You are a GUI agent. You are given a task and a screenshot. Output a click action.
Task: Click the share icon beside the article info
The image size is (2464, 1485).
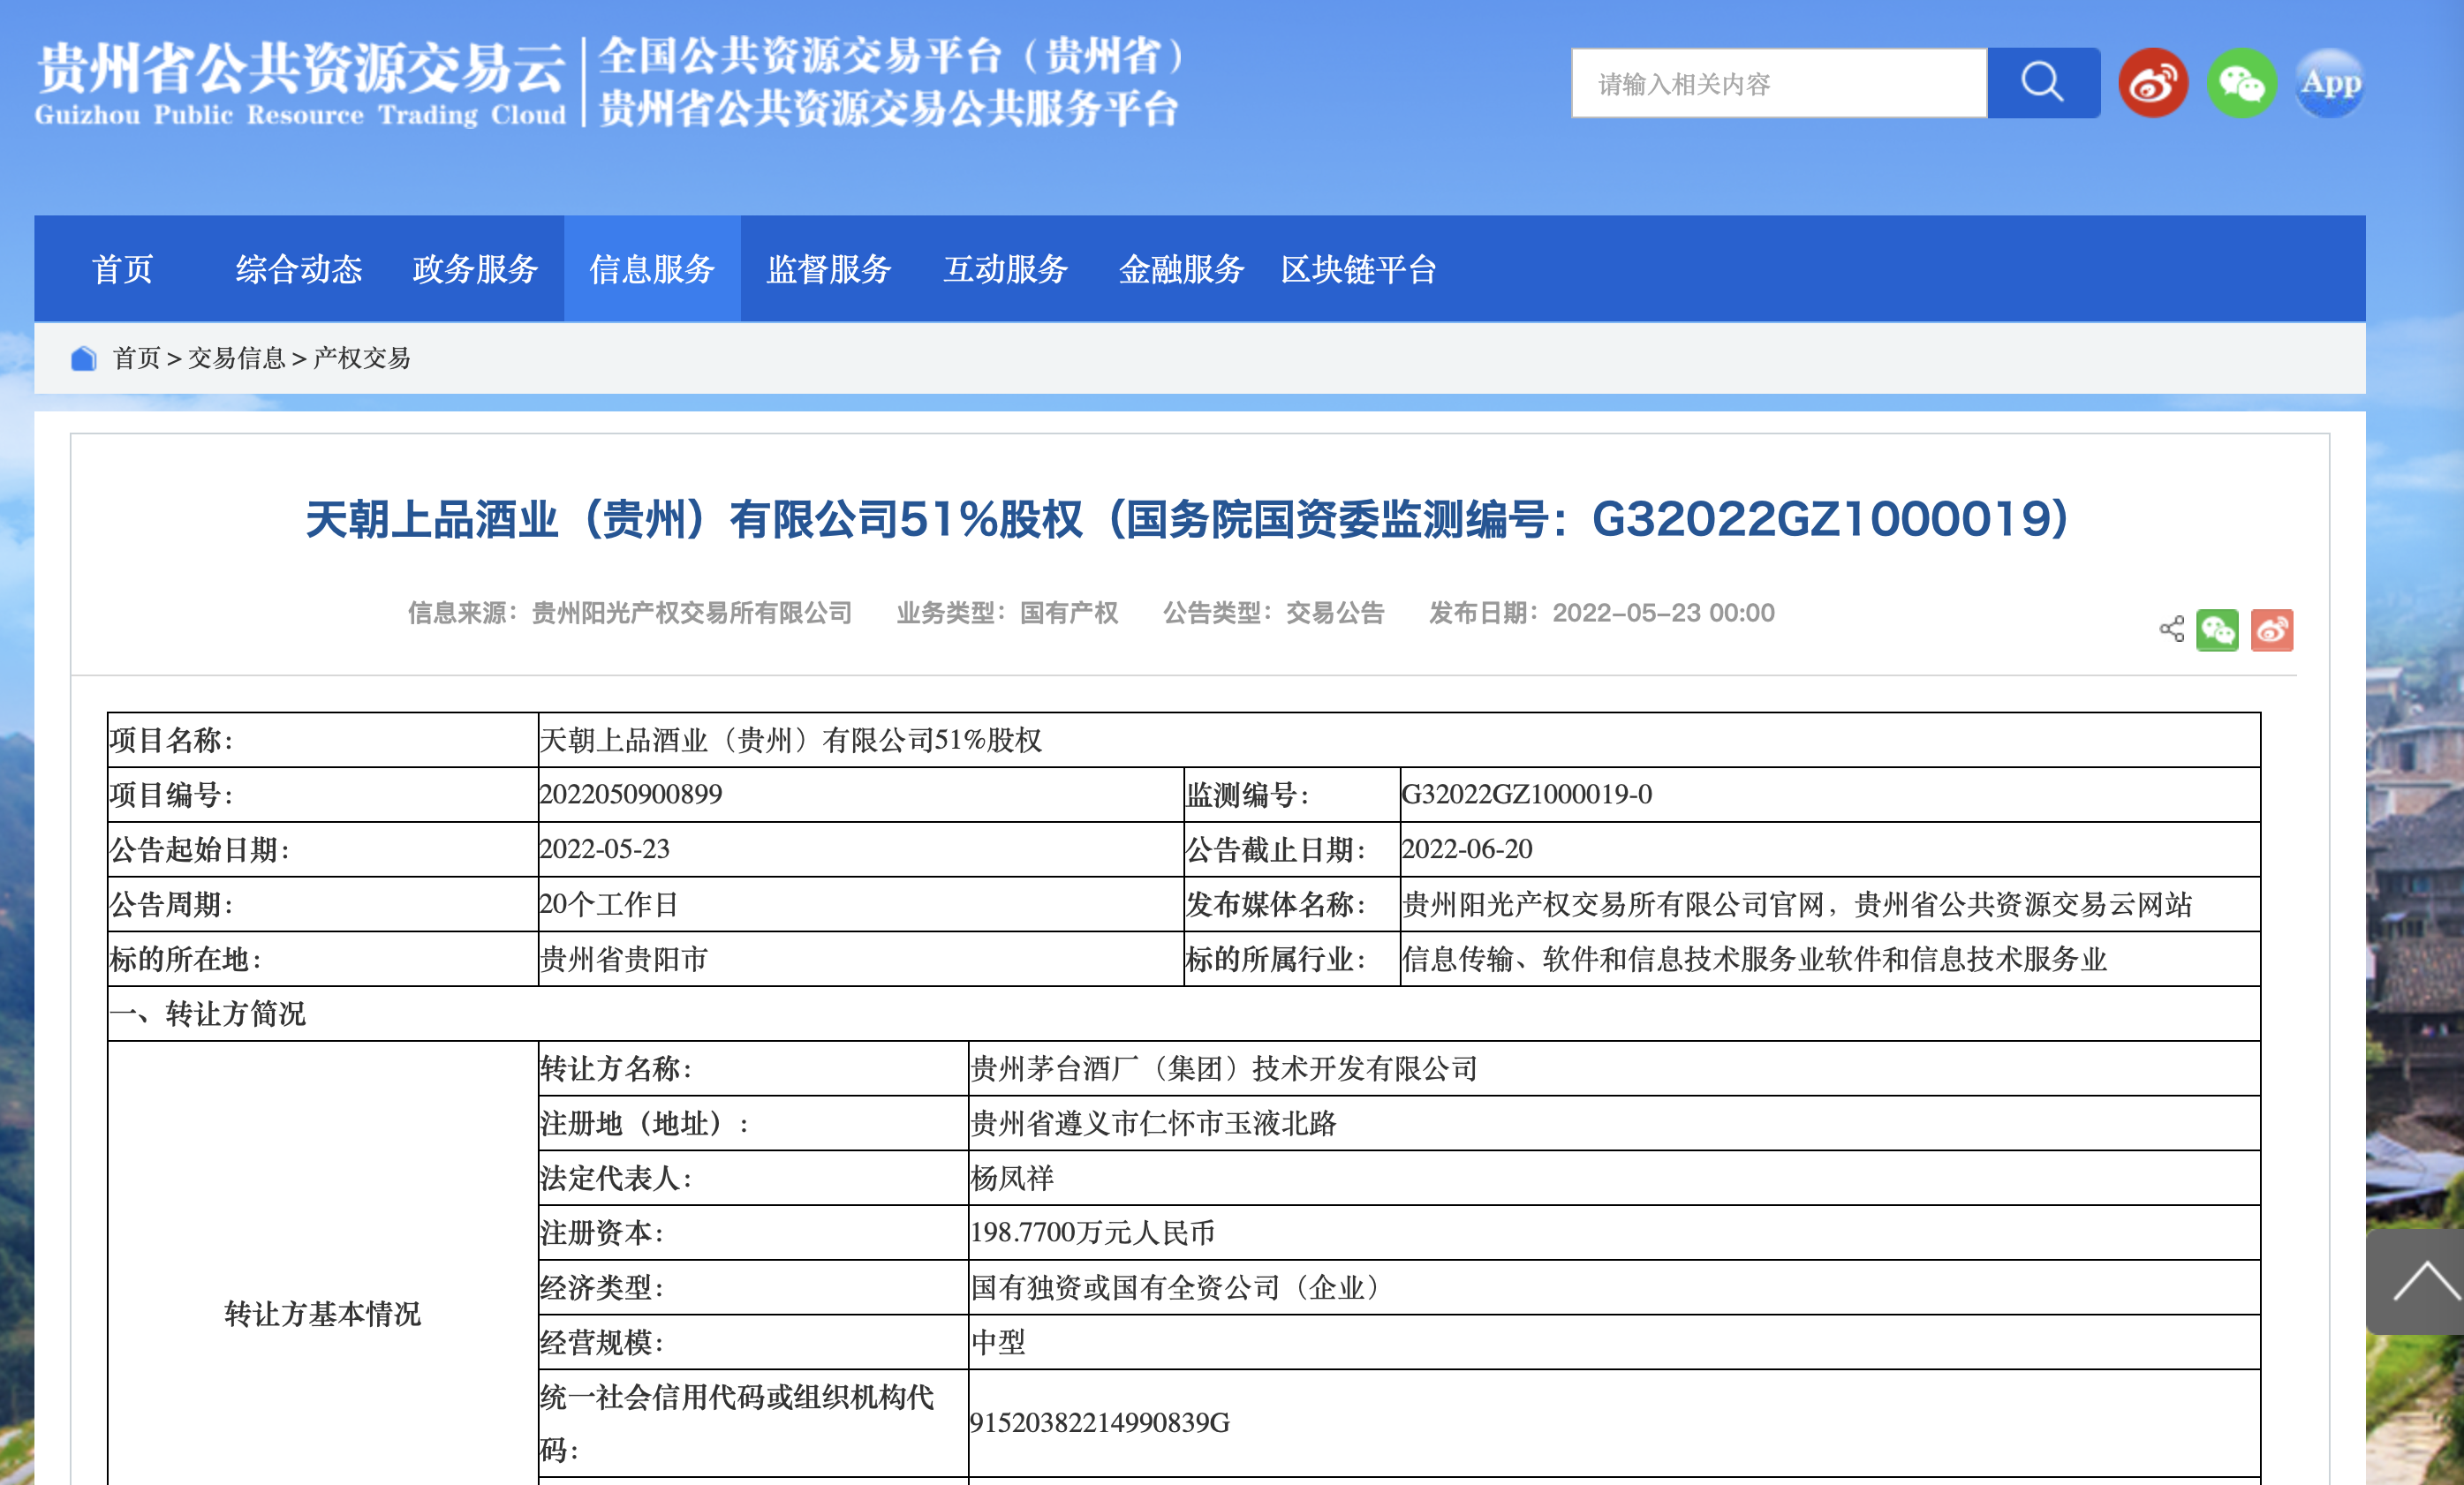[2171, 629]
